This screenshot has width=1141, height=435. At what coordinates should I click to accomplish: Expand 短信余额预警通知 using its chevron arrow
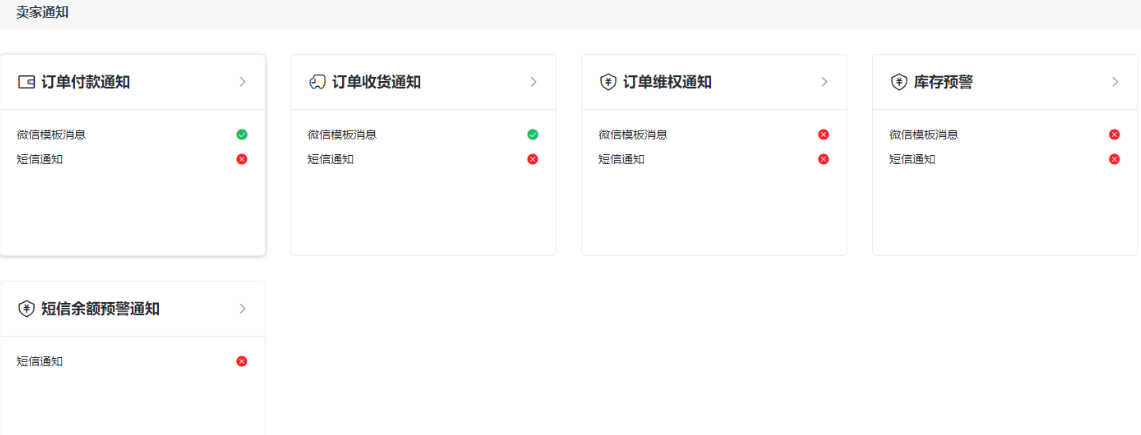242,309
